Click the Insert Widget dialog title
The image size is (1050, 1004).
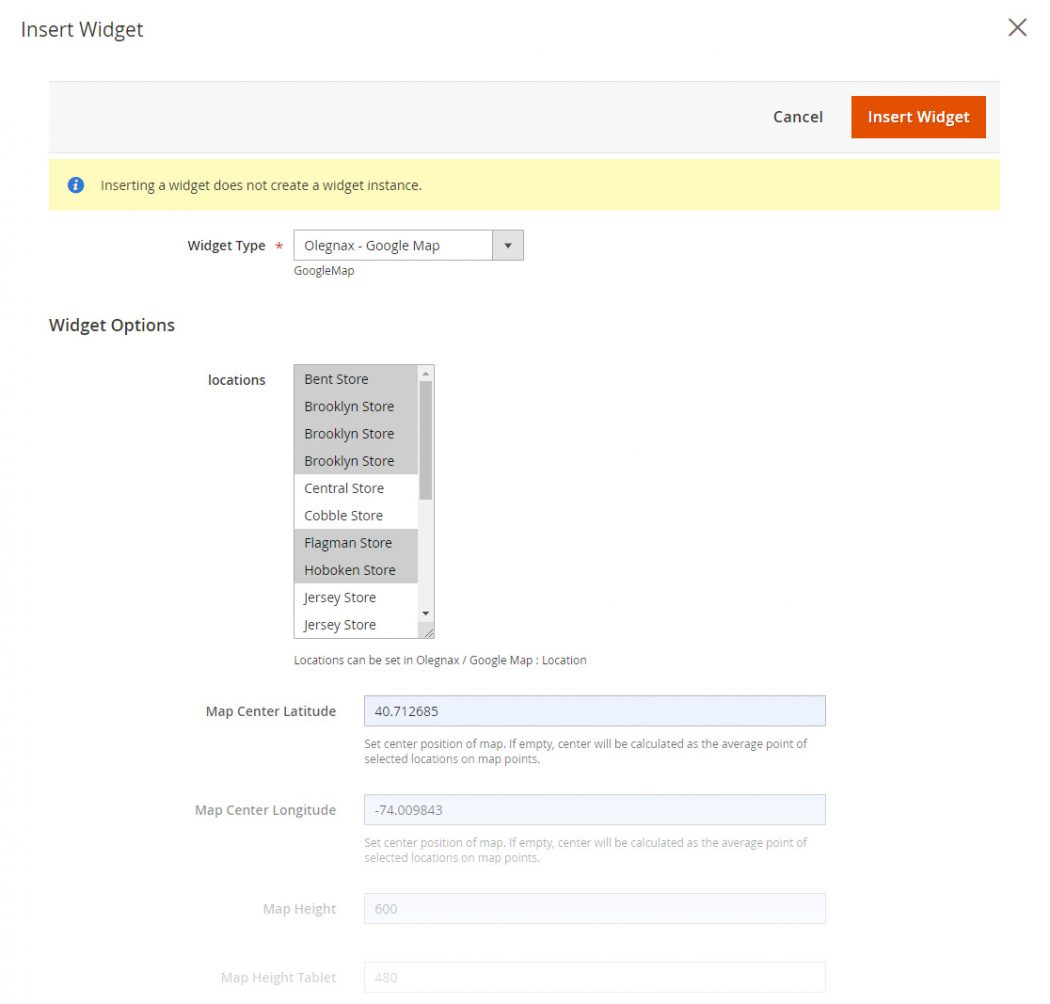[81, 29]
